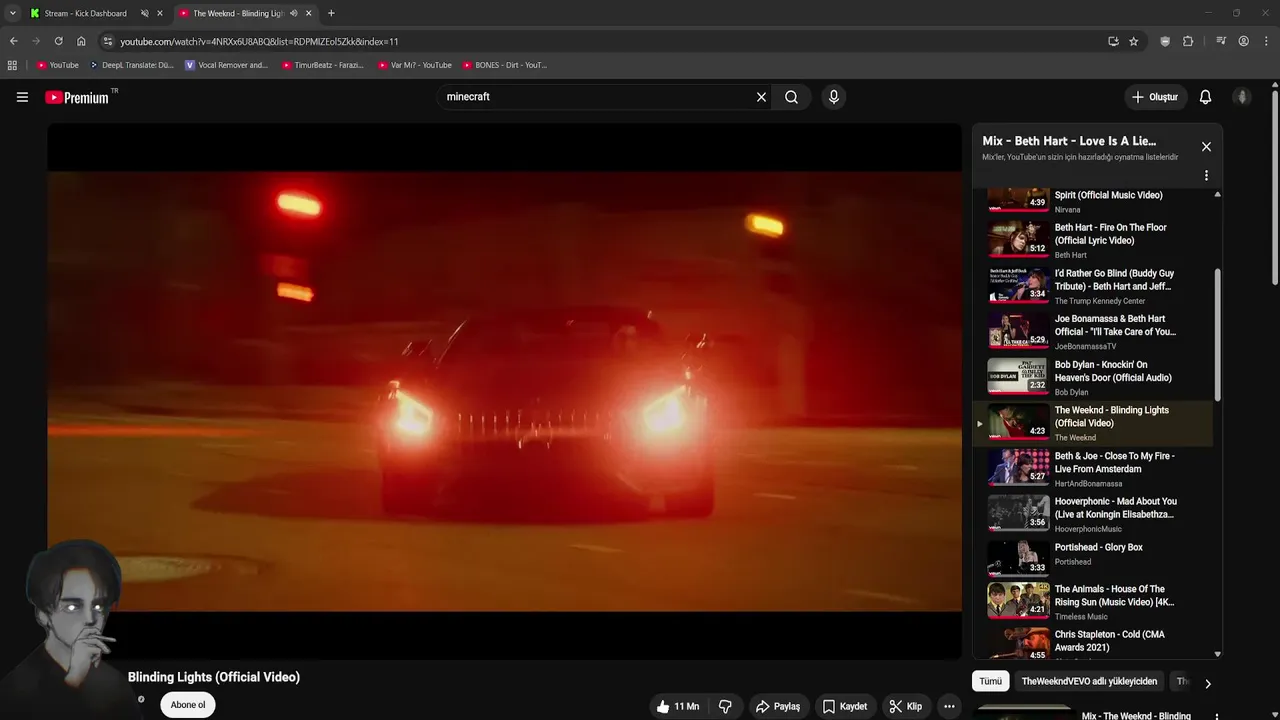Image resolution: width=1280 pixels, height=720 pixels.
Task: Click the main page vertical scrollbar
Action: pyautogui.click(x=1275, y=188)
